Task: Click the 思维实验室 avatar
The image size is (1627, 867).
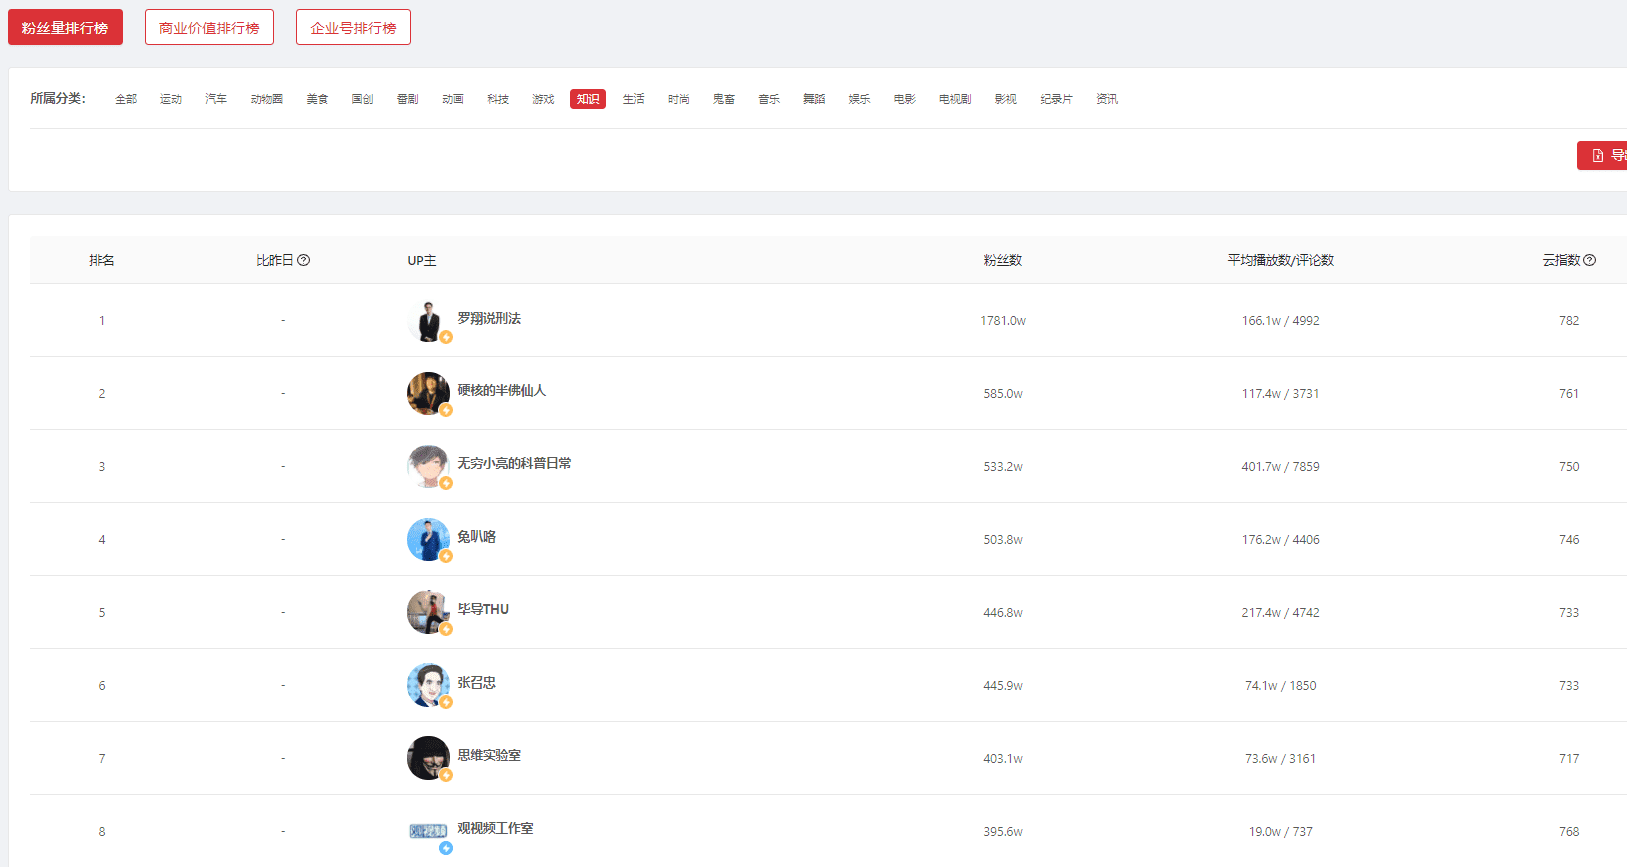Action: 428,758
